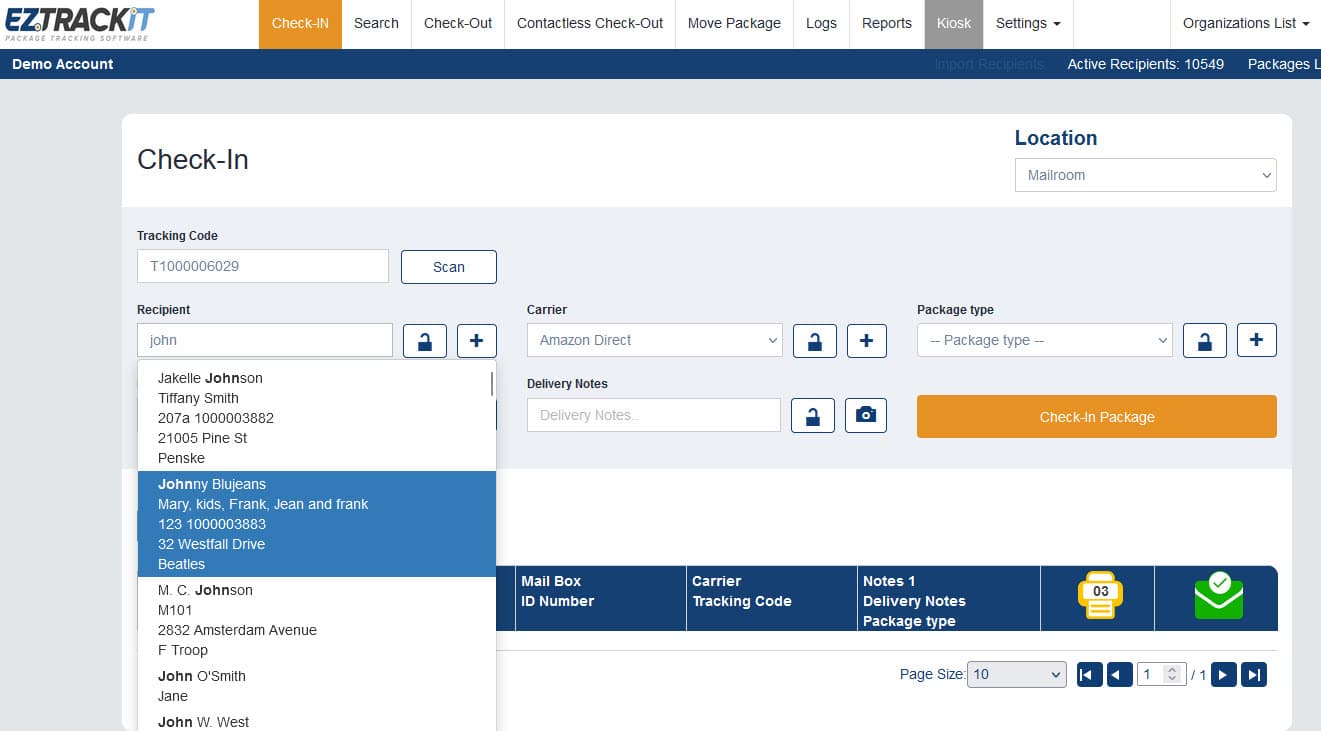Click the camera icon beside Delivery Notes

click(x=865, y=415)
